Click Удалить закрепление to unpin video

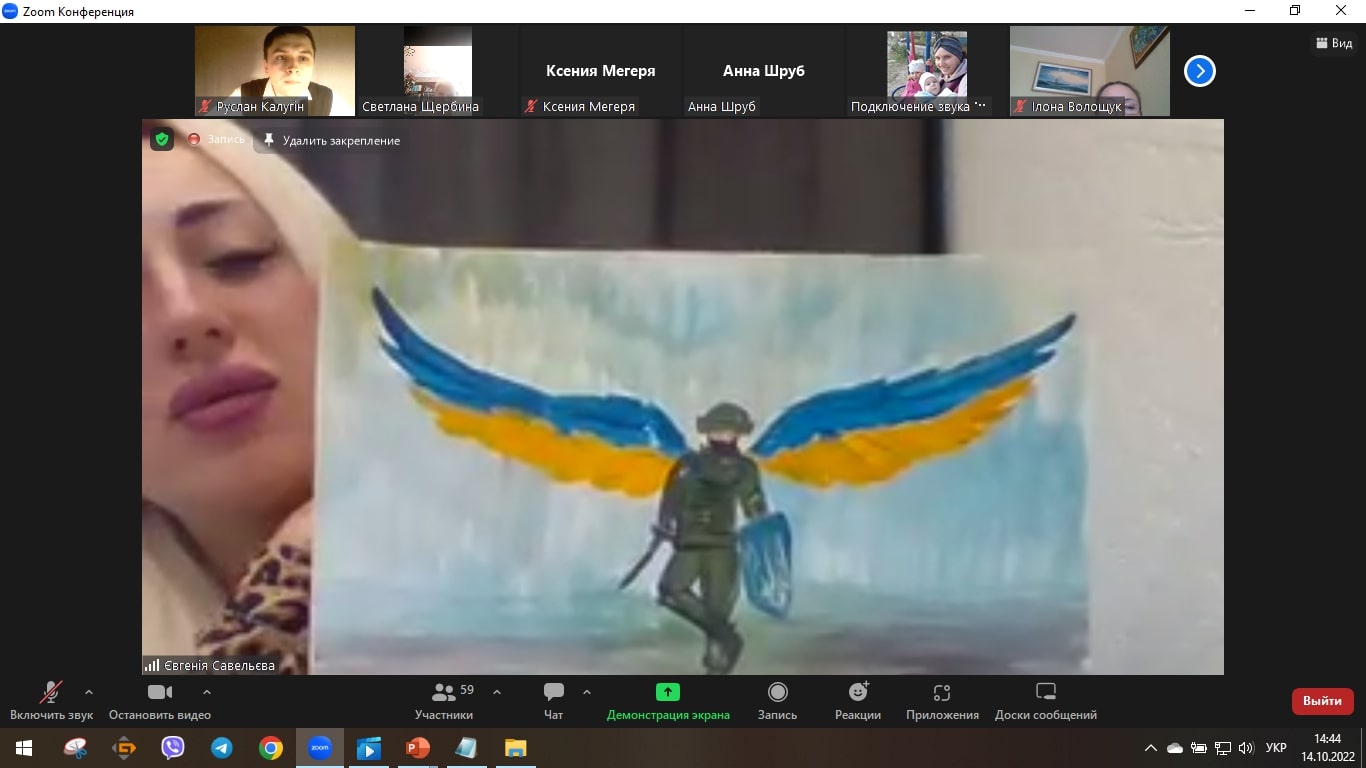331,141
